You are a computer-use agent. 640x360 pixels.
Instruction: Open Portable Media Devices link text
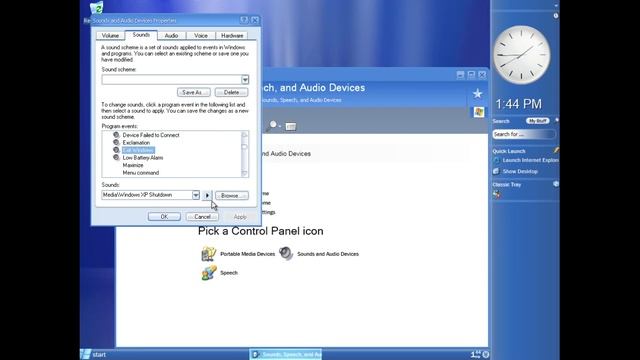247,254
